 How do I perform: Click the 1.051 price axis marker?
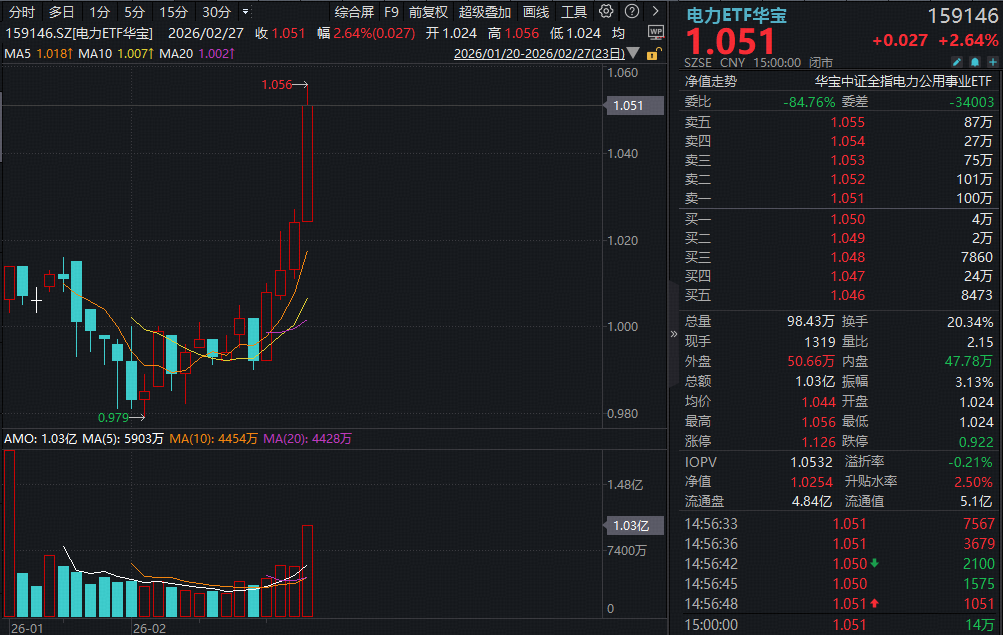pos(628,106)
